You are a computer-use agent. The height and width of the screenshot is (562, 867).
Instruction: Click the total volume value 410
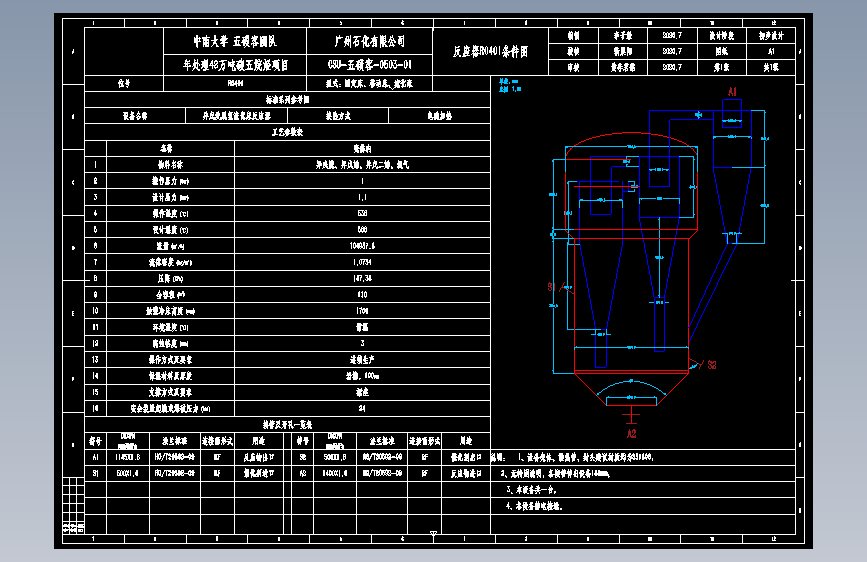362,295
